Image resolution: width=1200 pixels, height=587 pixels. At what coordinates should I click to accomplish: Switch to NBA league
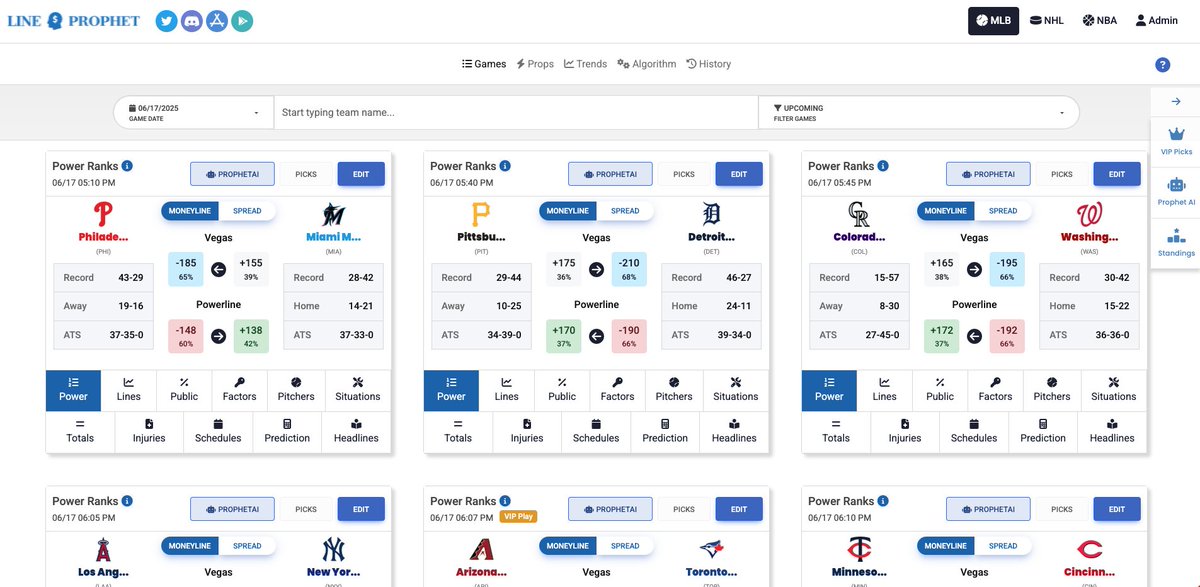pos(1100,20)
